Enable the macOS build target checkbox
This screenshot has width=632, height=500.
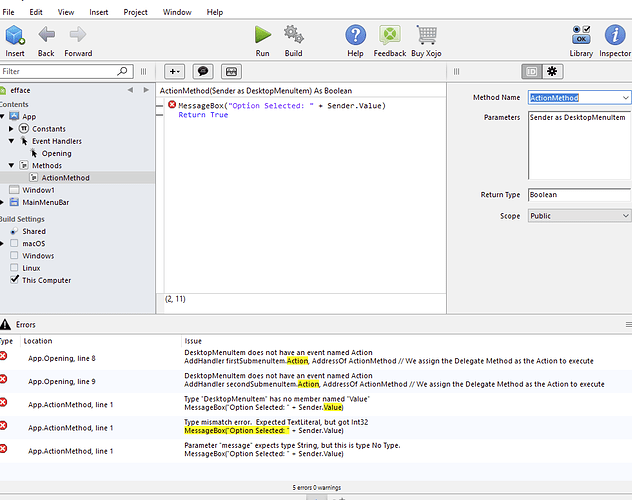click(x=14, y=243)
